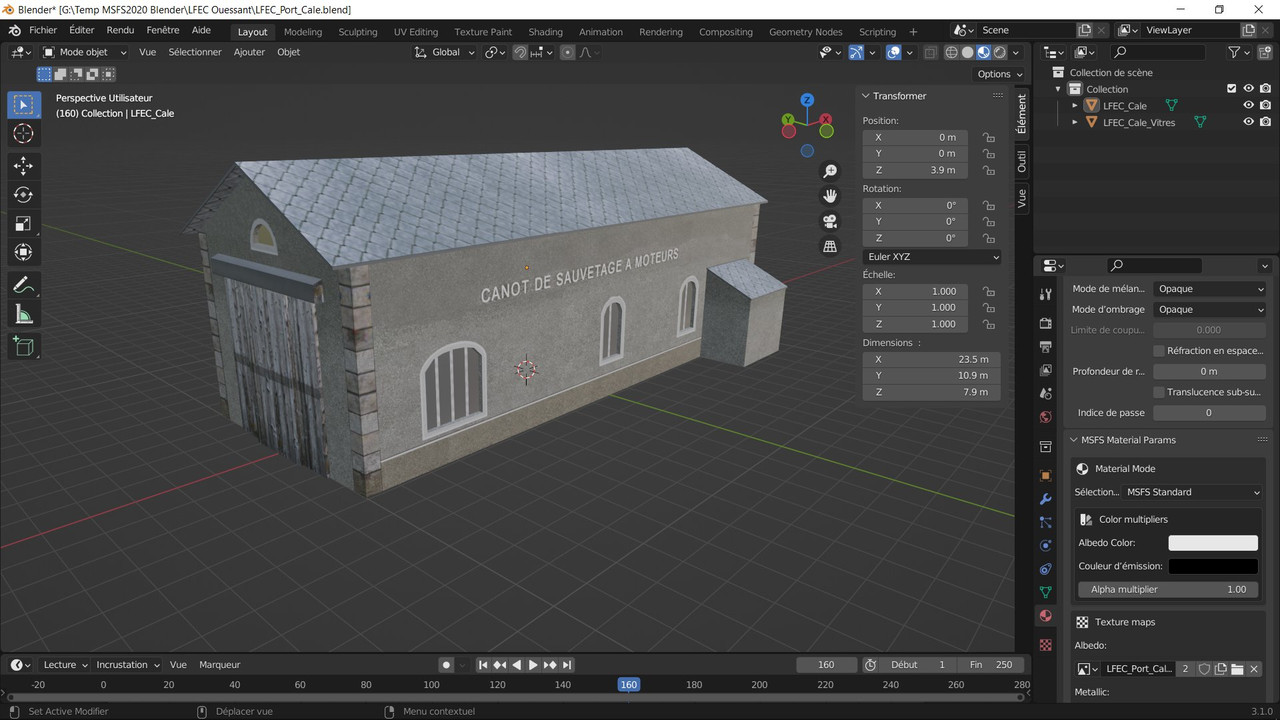Unlink the LFEC_Port_Cal albedo texture
The image size is (1280, 720).
1254,669
